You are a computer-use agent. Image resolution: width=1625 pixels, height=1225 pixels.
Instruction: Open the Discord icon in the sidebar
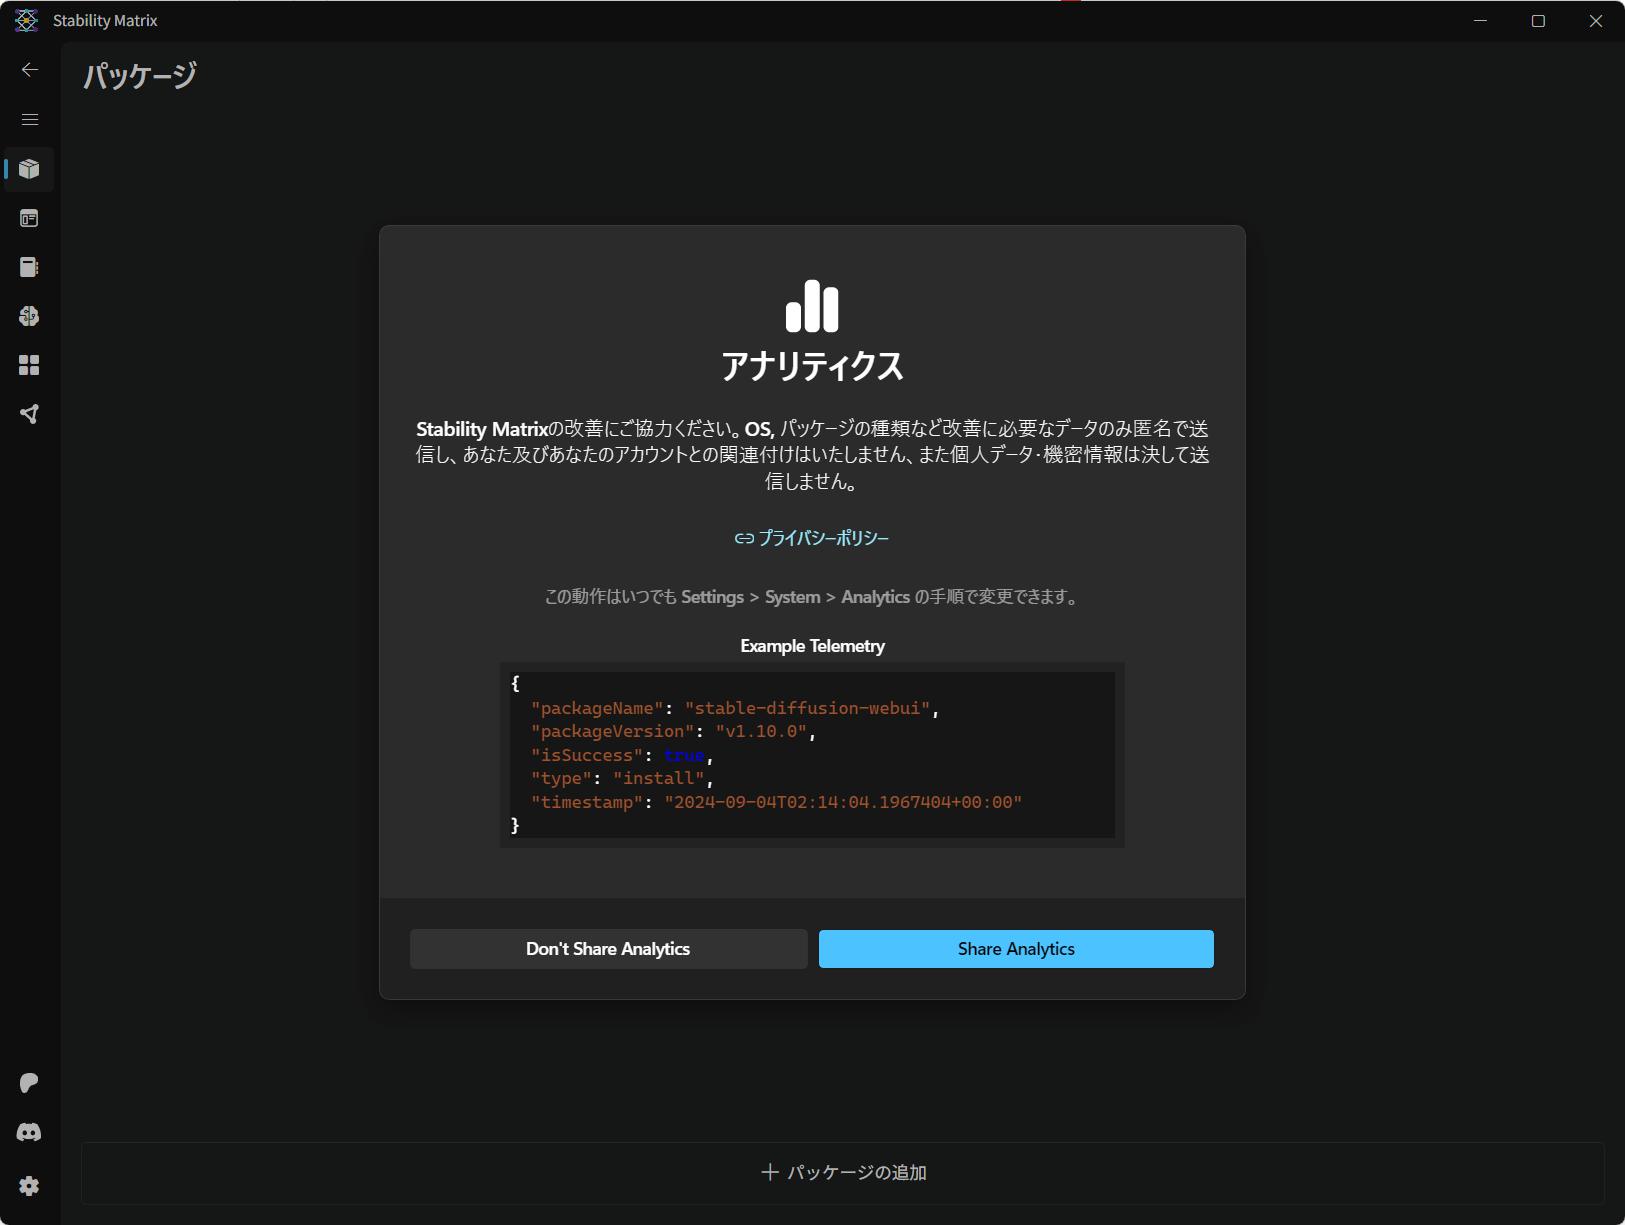[30, 1132]
